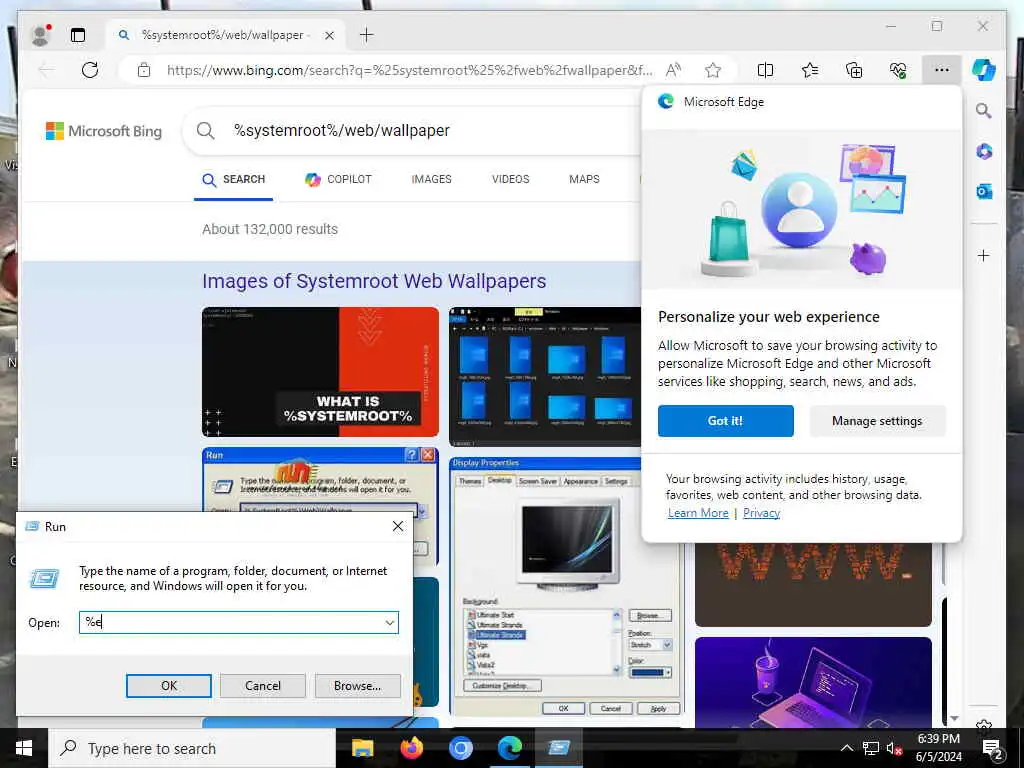Click the taskbar search box
Image resolution: width=1024 pixels, height=768 pixels.
point(193,748)
